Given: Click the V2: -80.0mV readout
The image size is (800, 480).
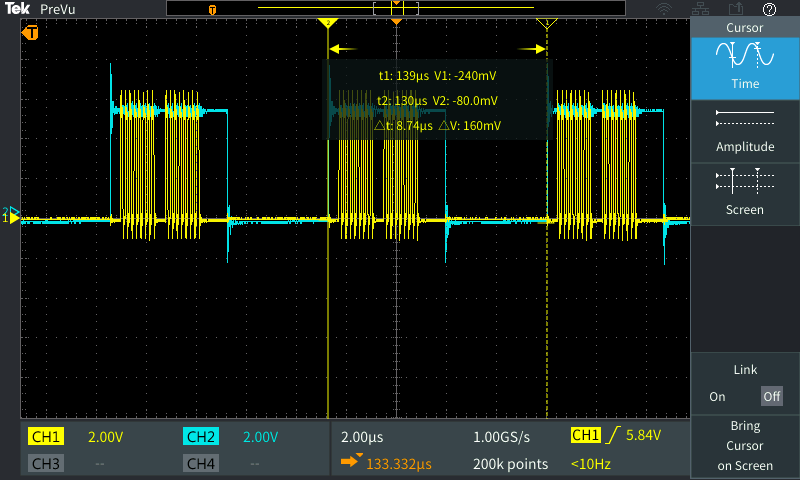Looking at the screenshot, I should point(465,100).
